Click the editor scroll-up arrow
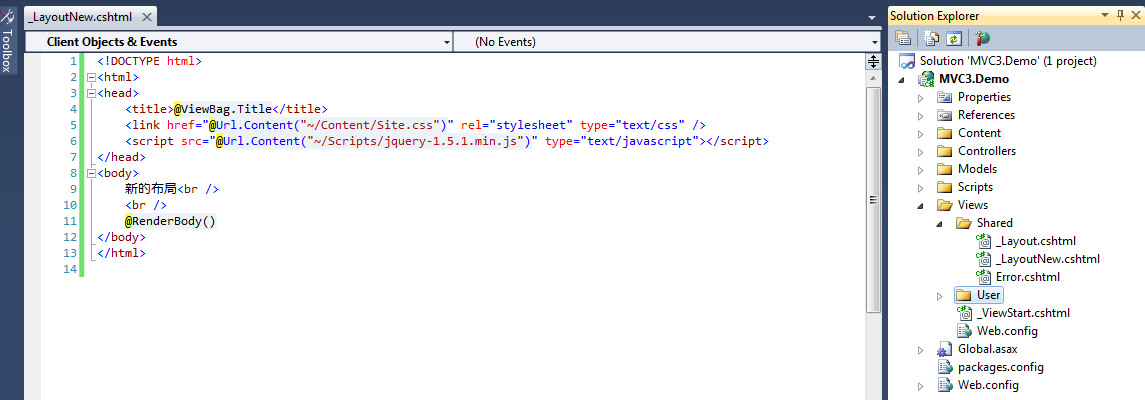Viewport: 1145px width, 400px height. pyautogui.click(x=872, y=77)
